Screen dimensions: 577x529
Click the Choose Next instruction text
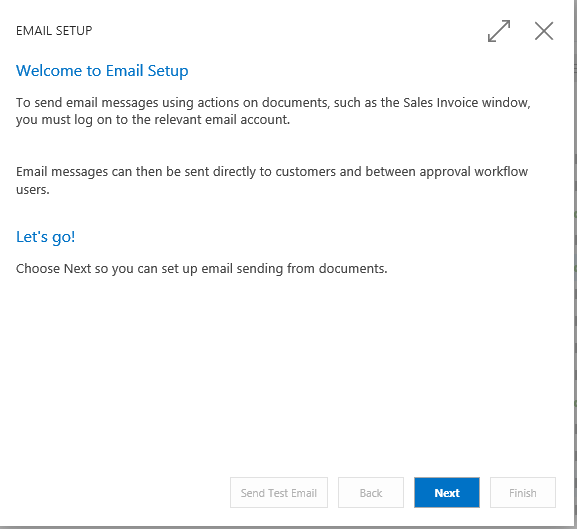tap(202, 269)
